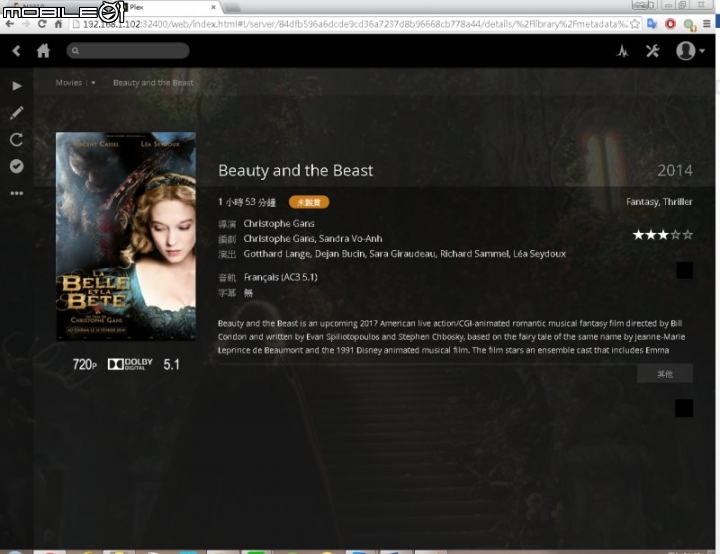Expand summary with the more button
The image size is (720, 554).
(x=664, y=374)
